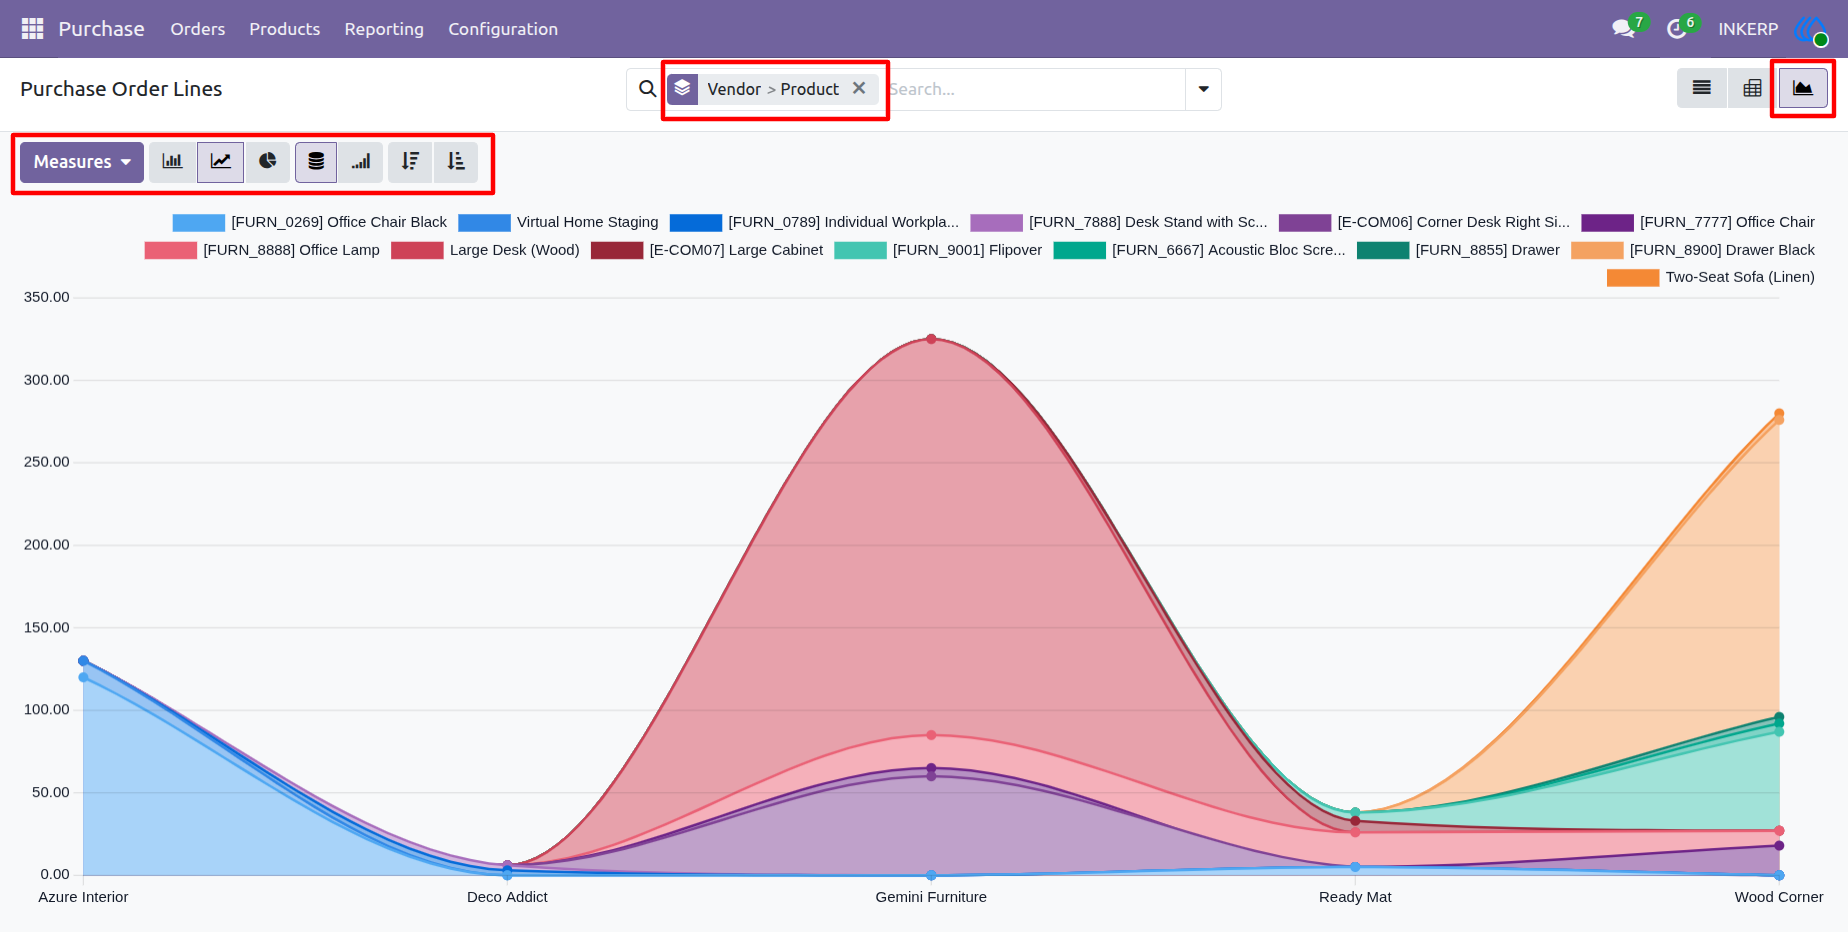Viewport: 1848px width, 932px height.
Task: Click the Wood Corner axis label
Action: [x=1778, y=897]
